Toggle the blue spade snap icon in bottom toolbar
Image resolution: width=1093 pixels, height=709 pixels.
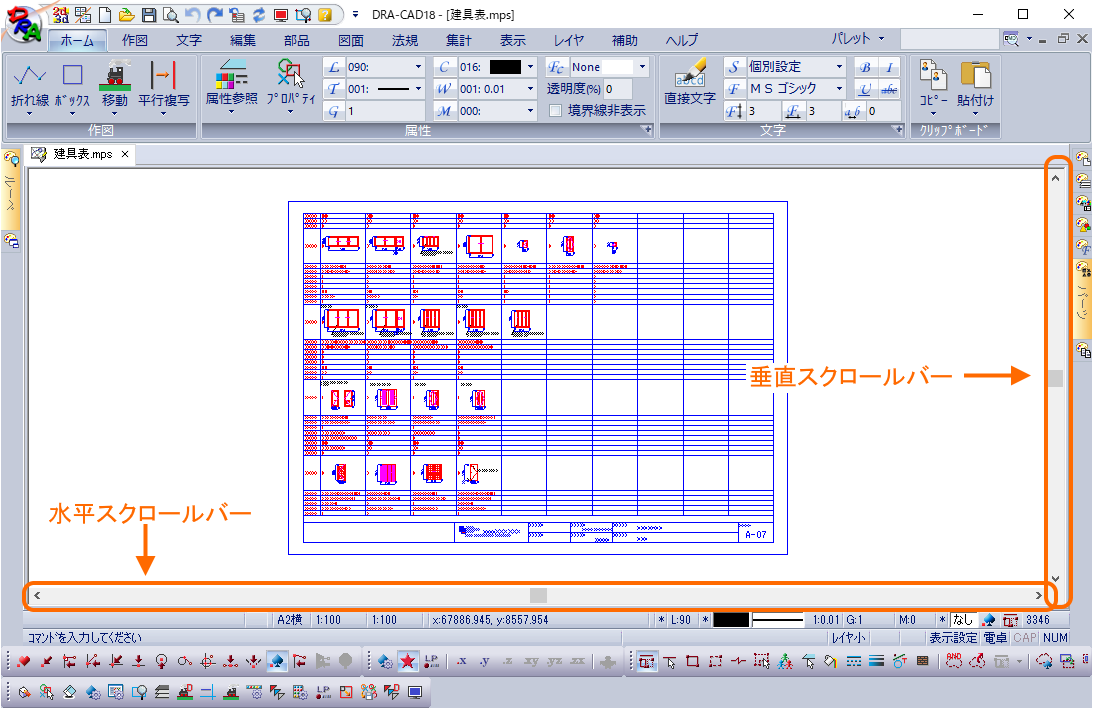click(x=277, y=661)
